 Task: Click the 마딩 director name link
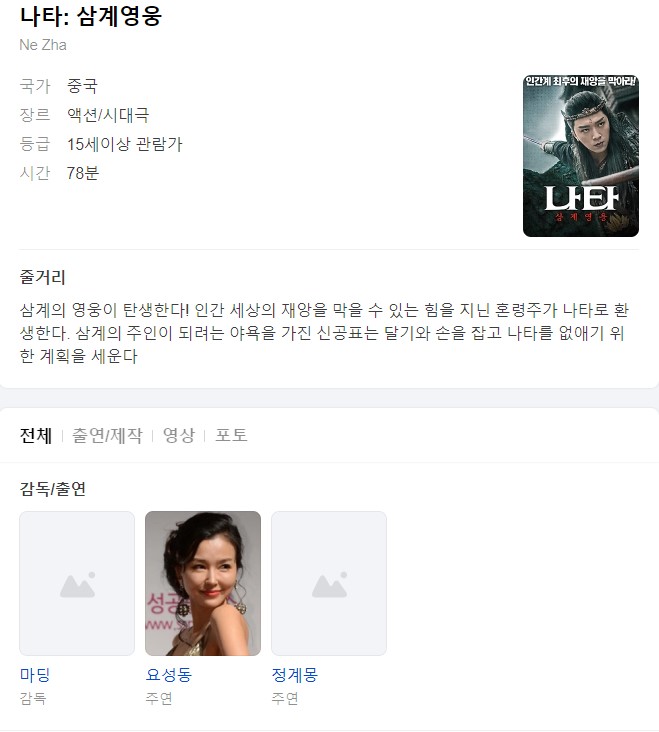coord(35,675)
